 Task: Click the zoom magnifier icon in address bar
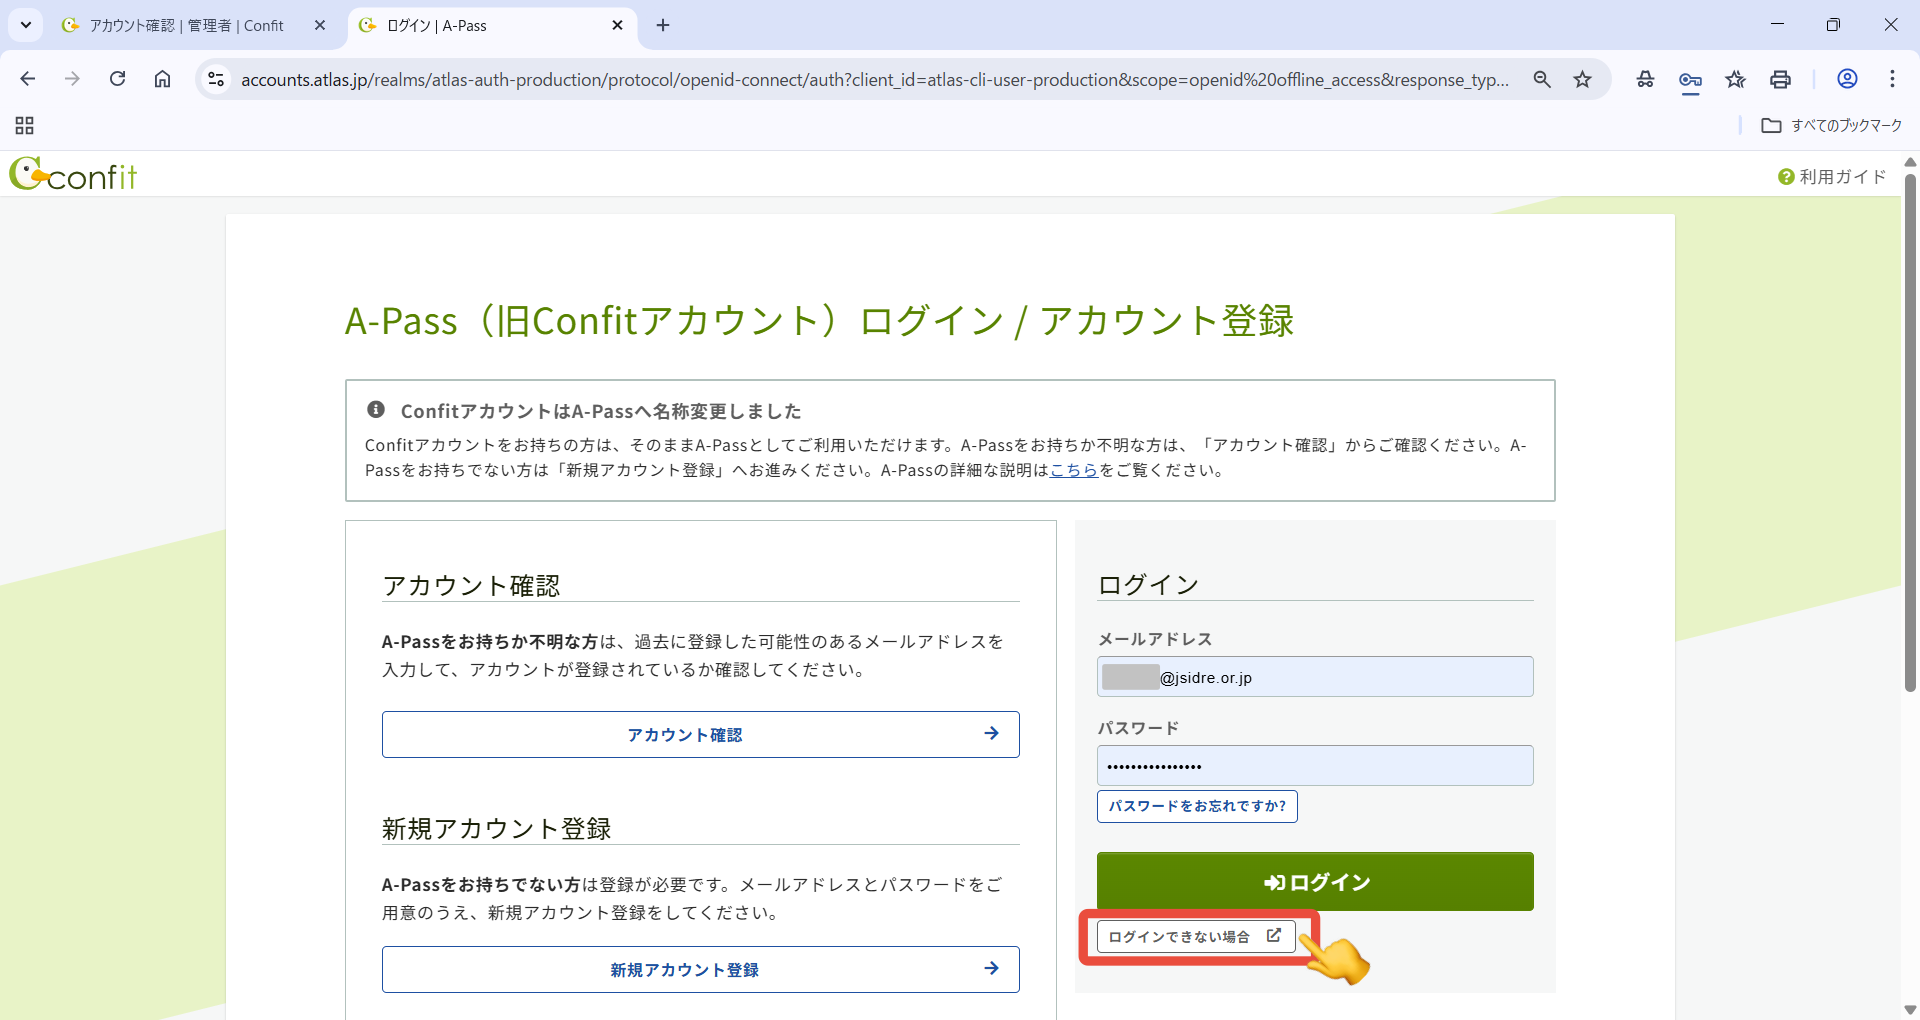[x=1542, y=80]
